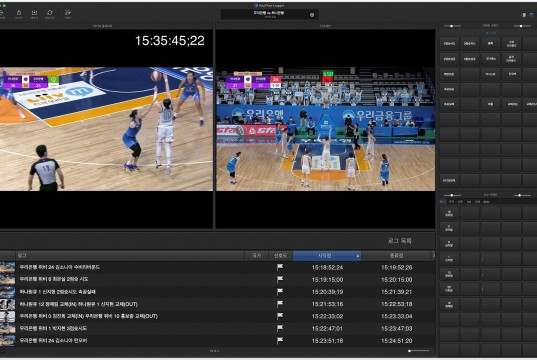
Task: Select end time 15:23:33;04
Action: click(x=397, y=316)
